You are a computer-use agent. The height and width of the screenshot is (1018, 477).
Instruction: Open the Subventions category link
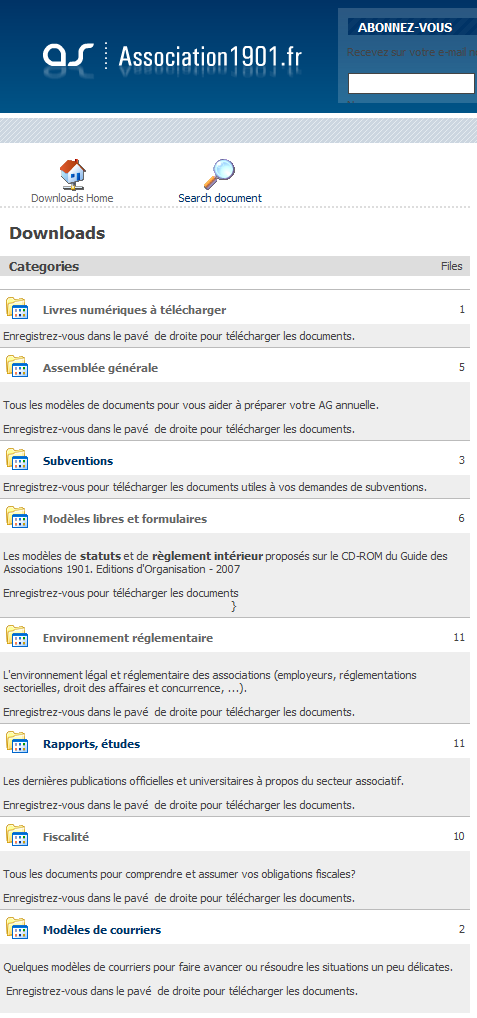pos(78,461)
